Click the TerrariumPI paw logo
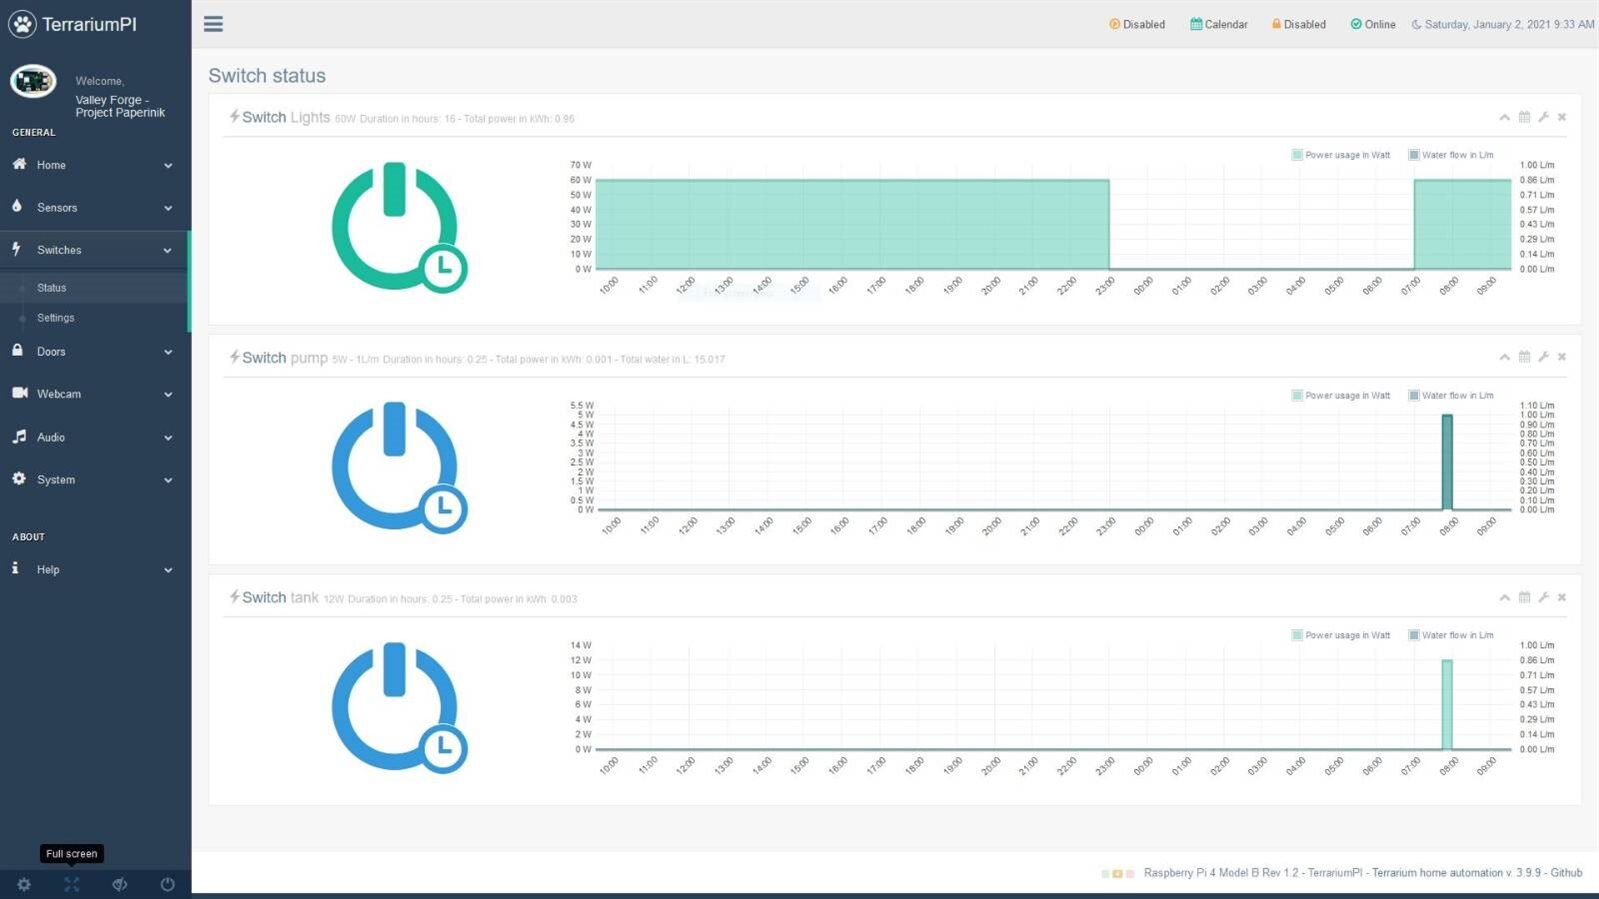This screenshot has width=1599, height=899. pos(22,24)
